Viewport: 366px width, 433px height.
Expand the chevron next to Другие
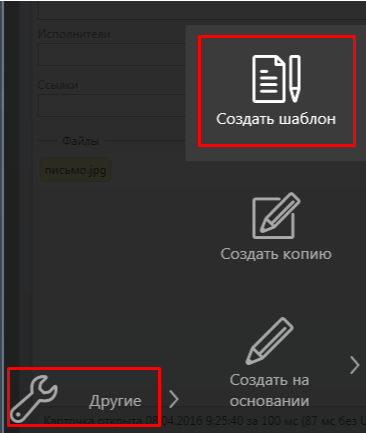pos(174,399)
